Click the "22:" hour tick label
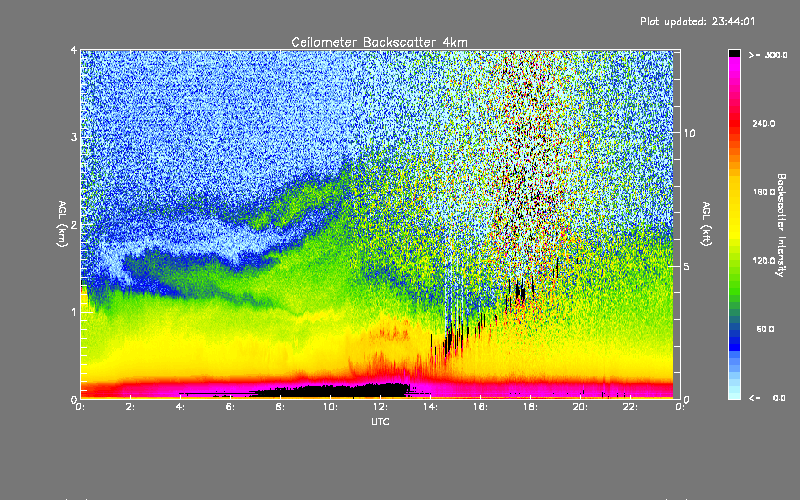 tap(631, 407)
